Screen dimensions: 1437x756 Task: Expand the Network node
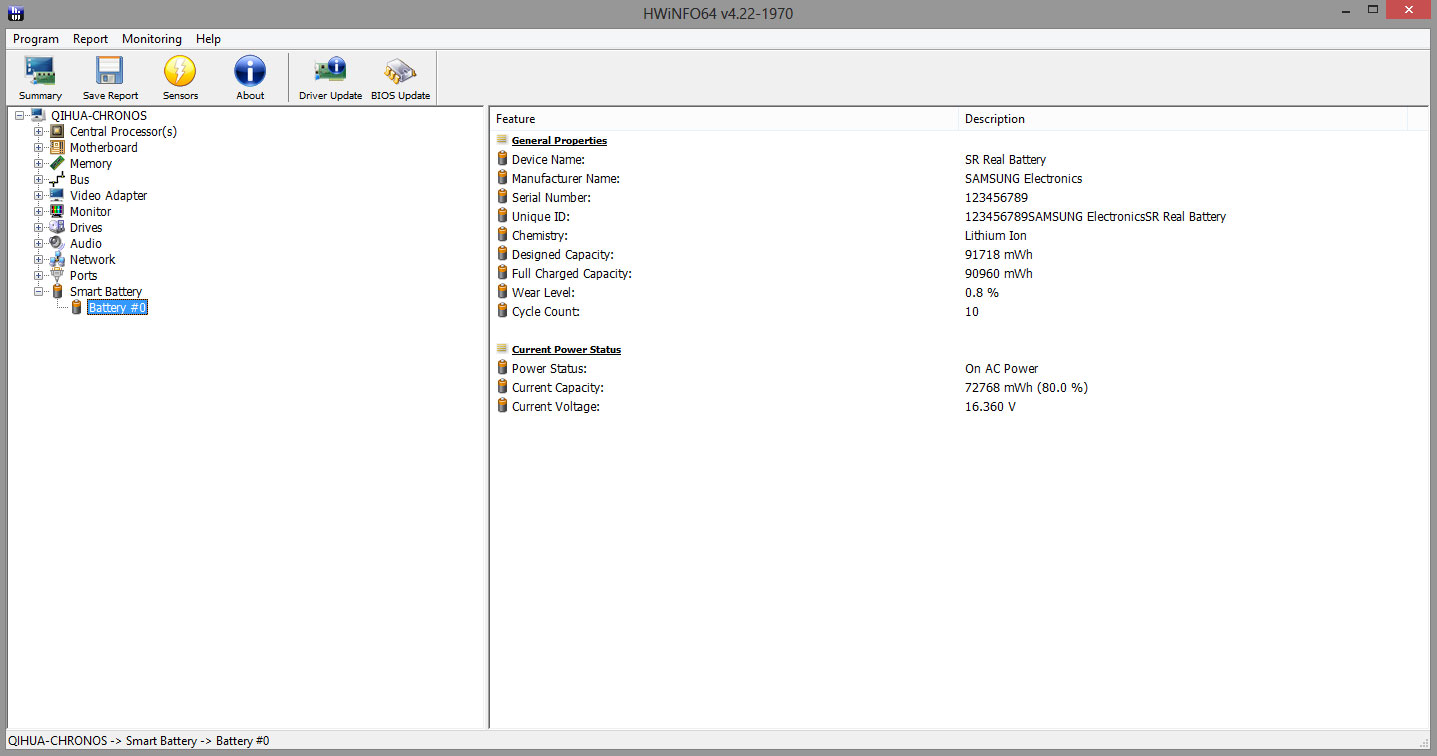pos(39,260)
